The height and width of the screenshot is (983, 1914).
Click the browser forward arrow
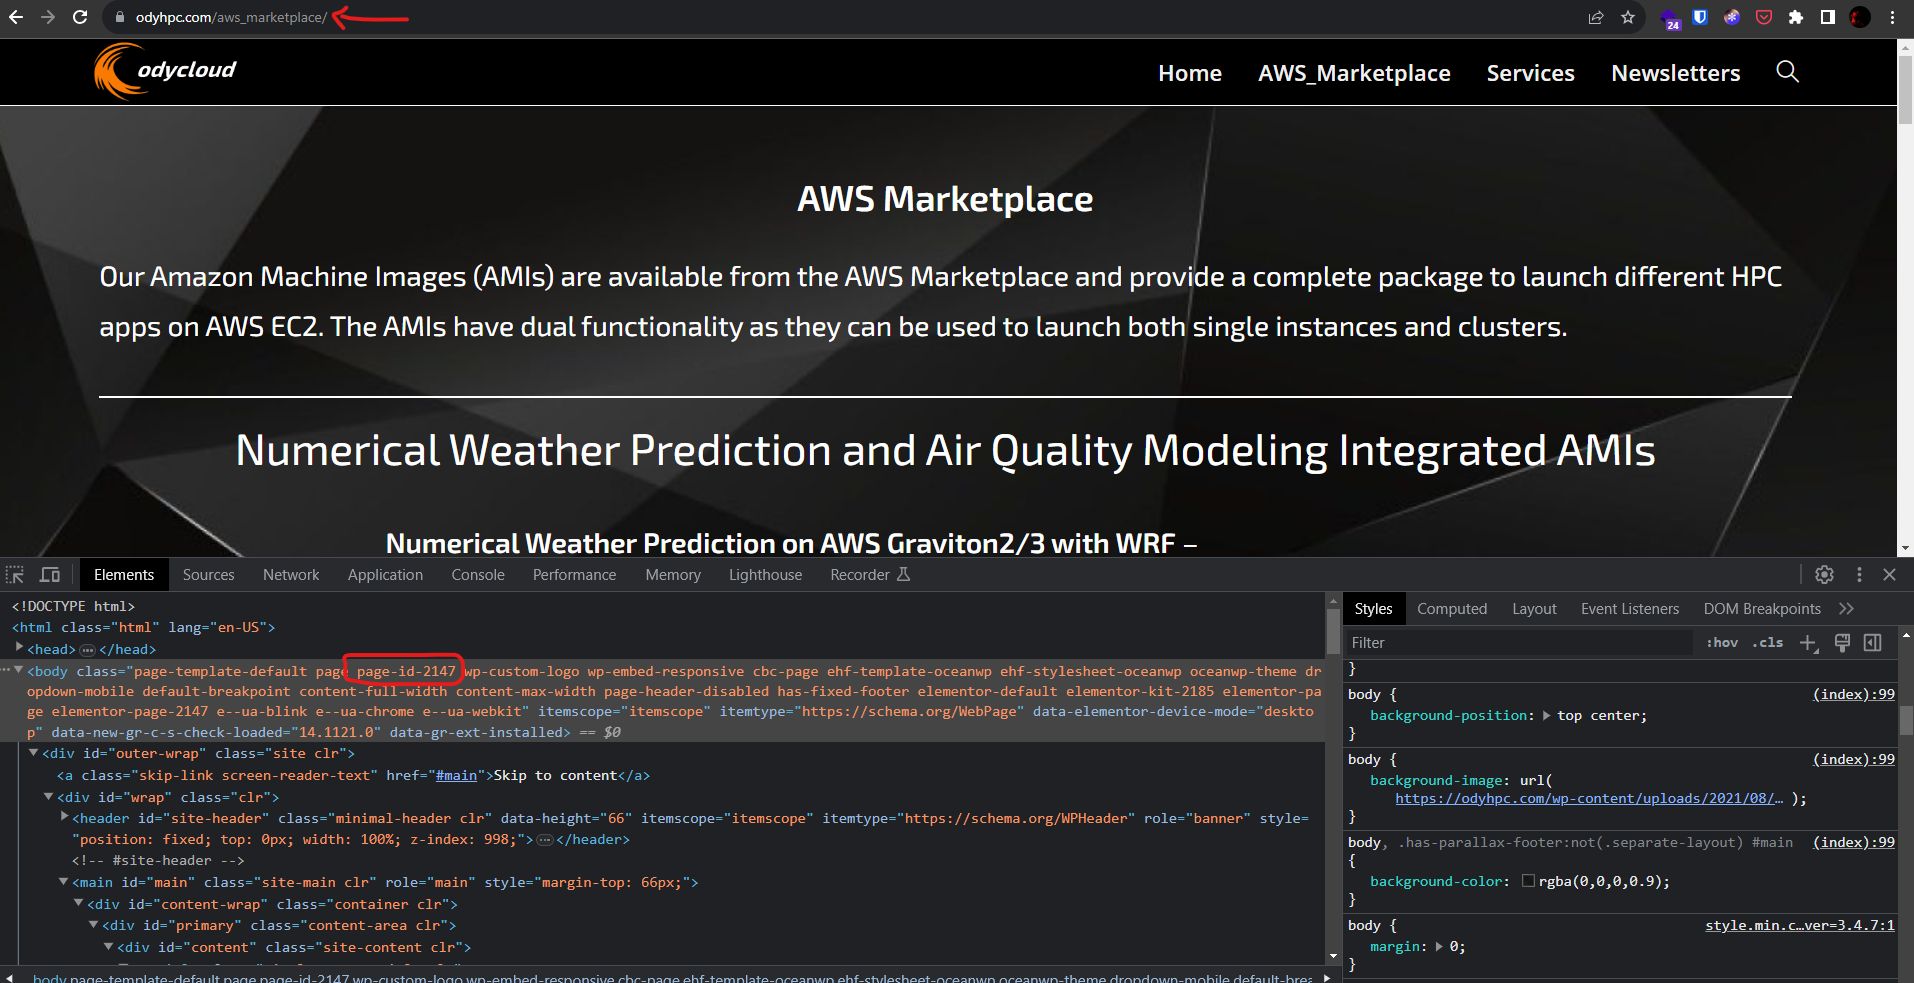[x=48, y=17]
